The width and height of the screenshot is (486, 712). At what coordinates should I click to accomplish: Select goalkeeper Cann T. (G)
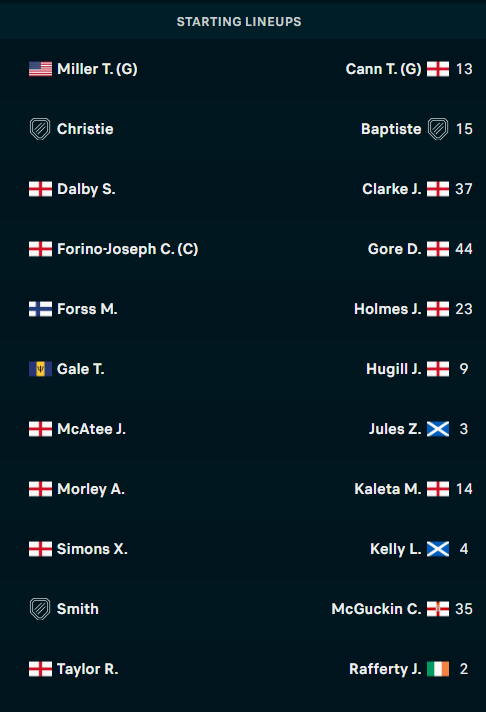[383, 69]
